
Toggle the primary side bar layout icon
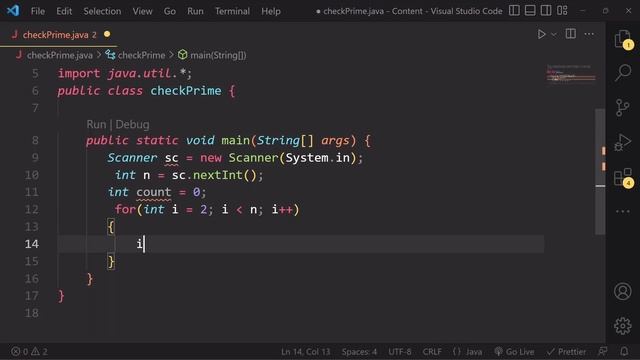514,11
